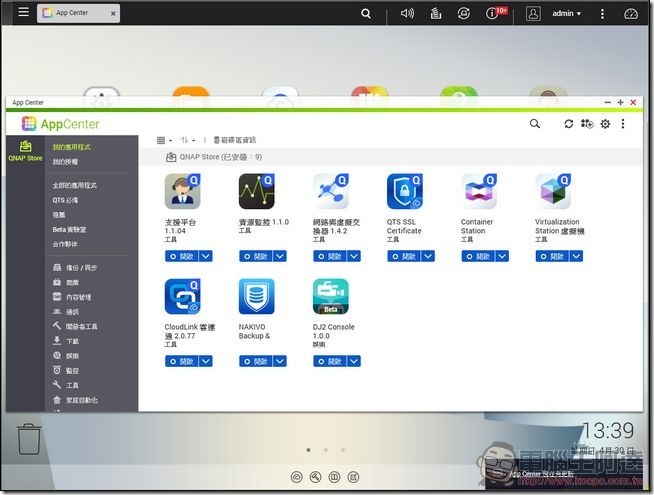654x495 pixels.
Task: Refresh the App Center app list
Action: [x=568, y=124]
